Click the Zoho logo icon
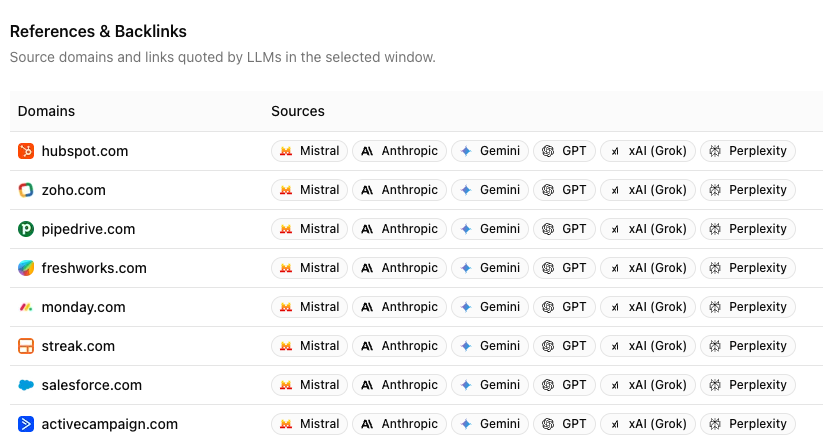 (x=26, y=190)
